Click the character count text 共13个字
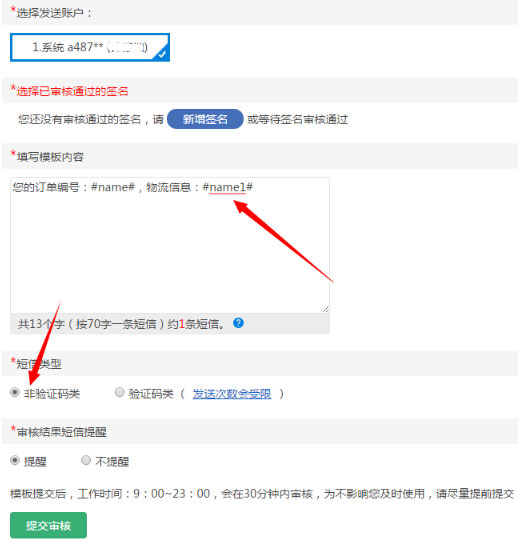The width and height of the screenshot is (518, 552). pyautogui.click(x=41, y=324)
